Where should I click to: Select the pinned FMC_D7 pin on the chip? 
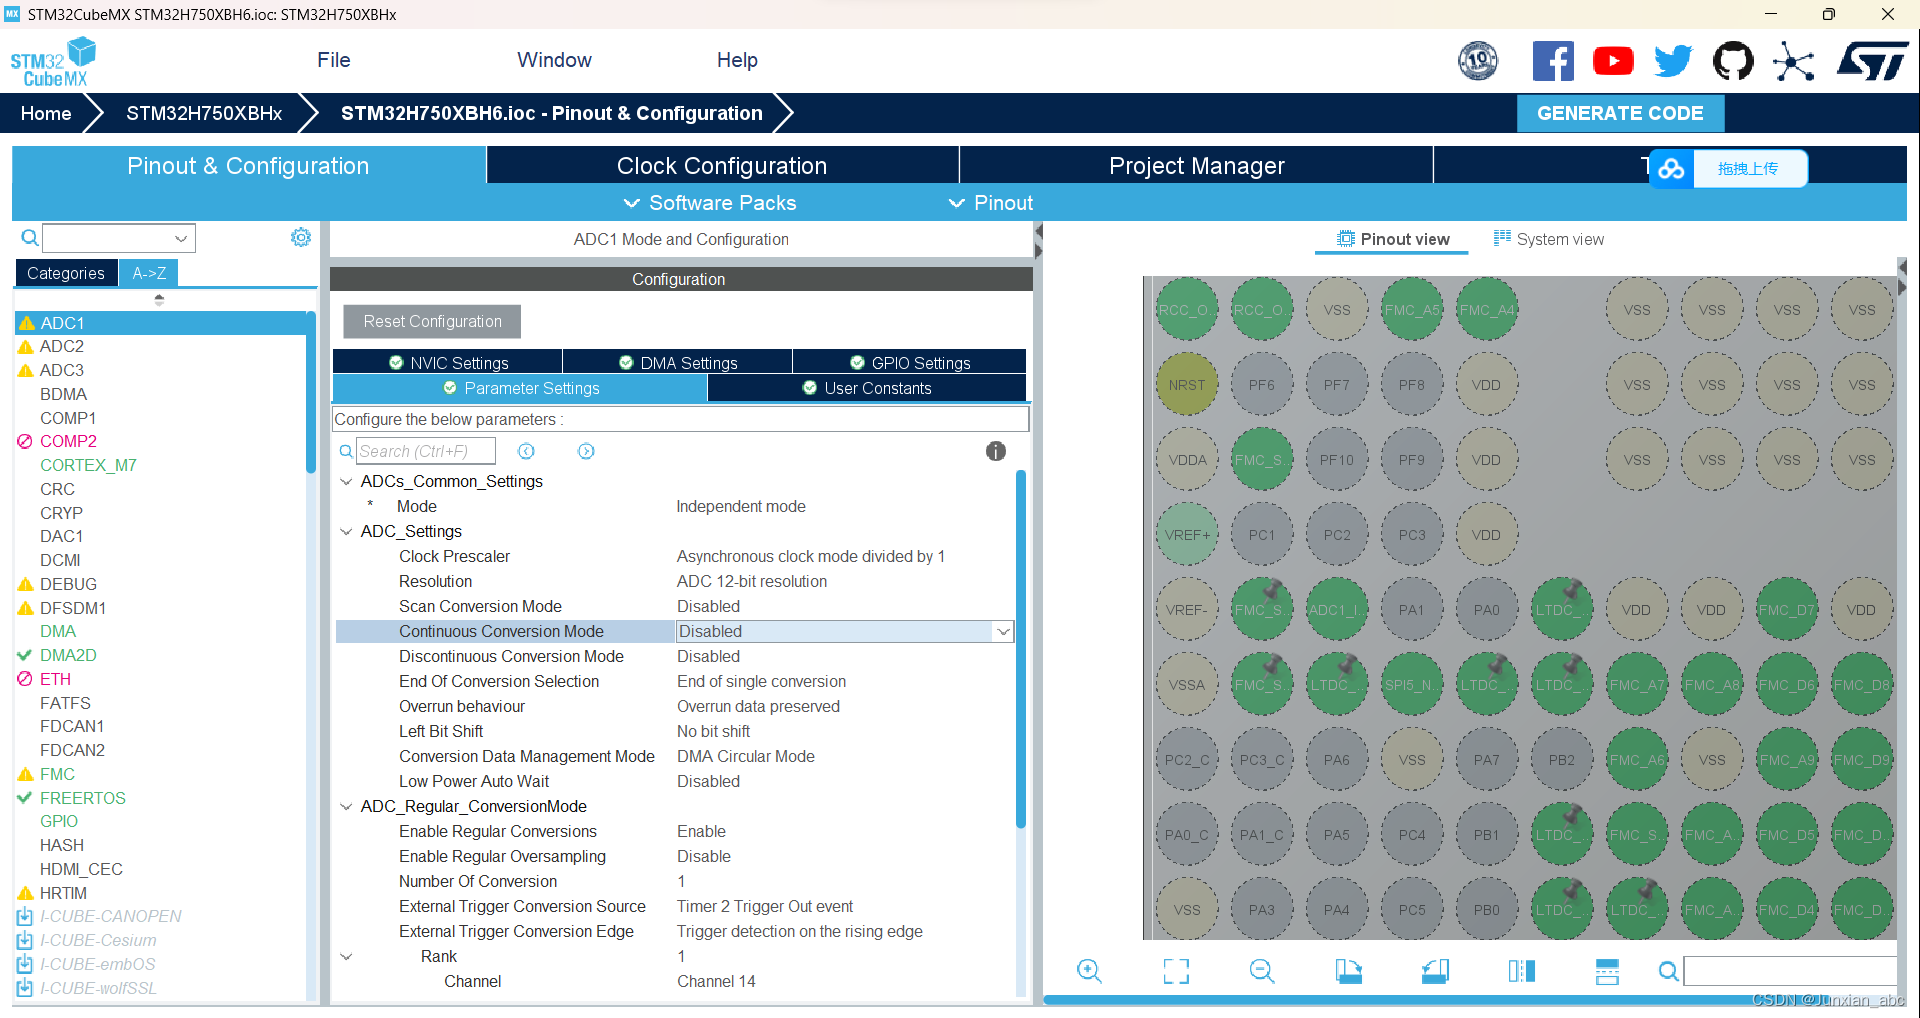tap(1786, 610)
